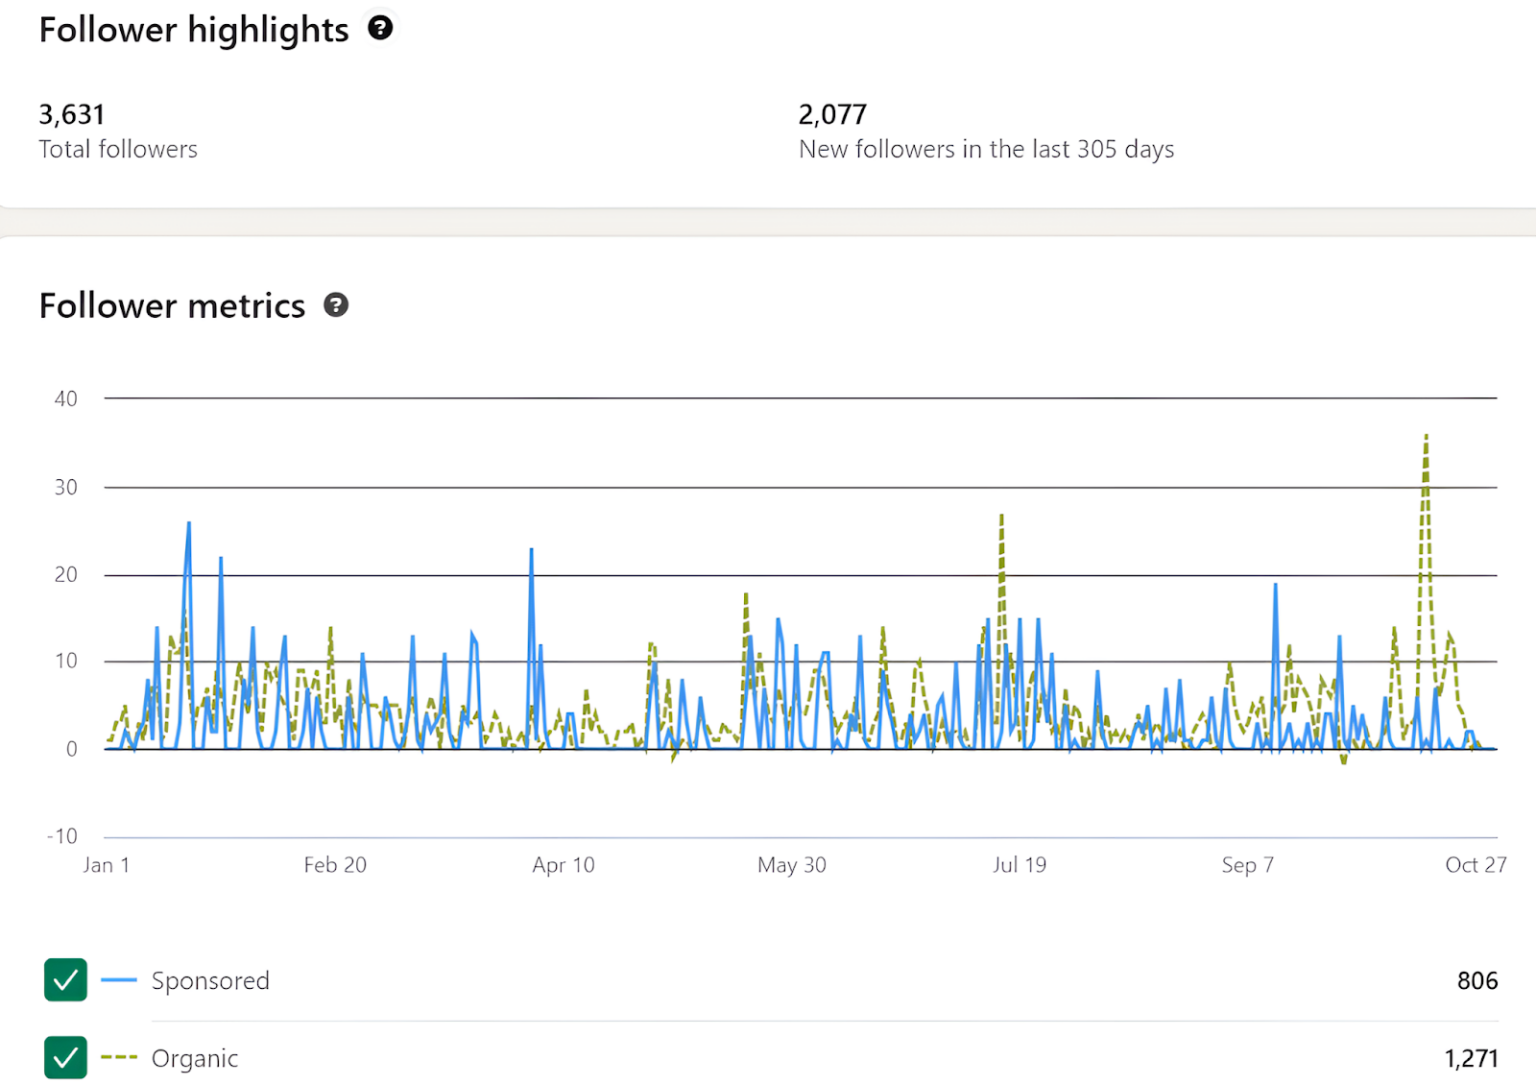Viewport: 1536px width, 1085px height.
Task: Click the '3,631' total followers value
Action: pyautogui.click(x=72, y=115)
